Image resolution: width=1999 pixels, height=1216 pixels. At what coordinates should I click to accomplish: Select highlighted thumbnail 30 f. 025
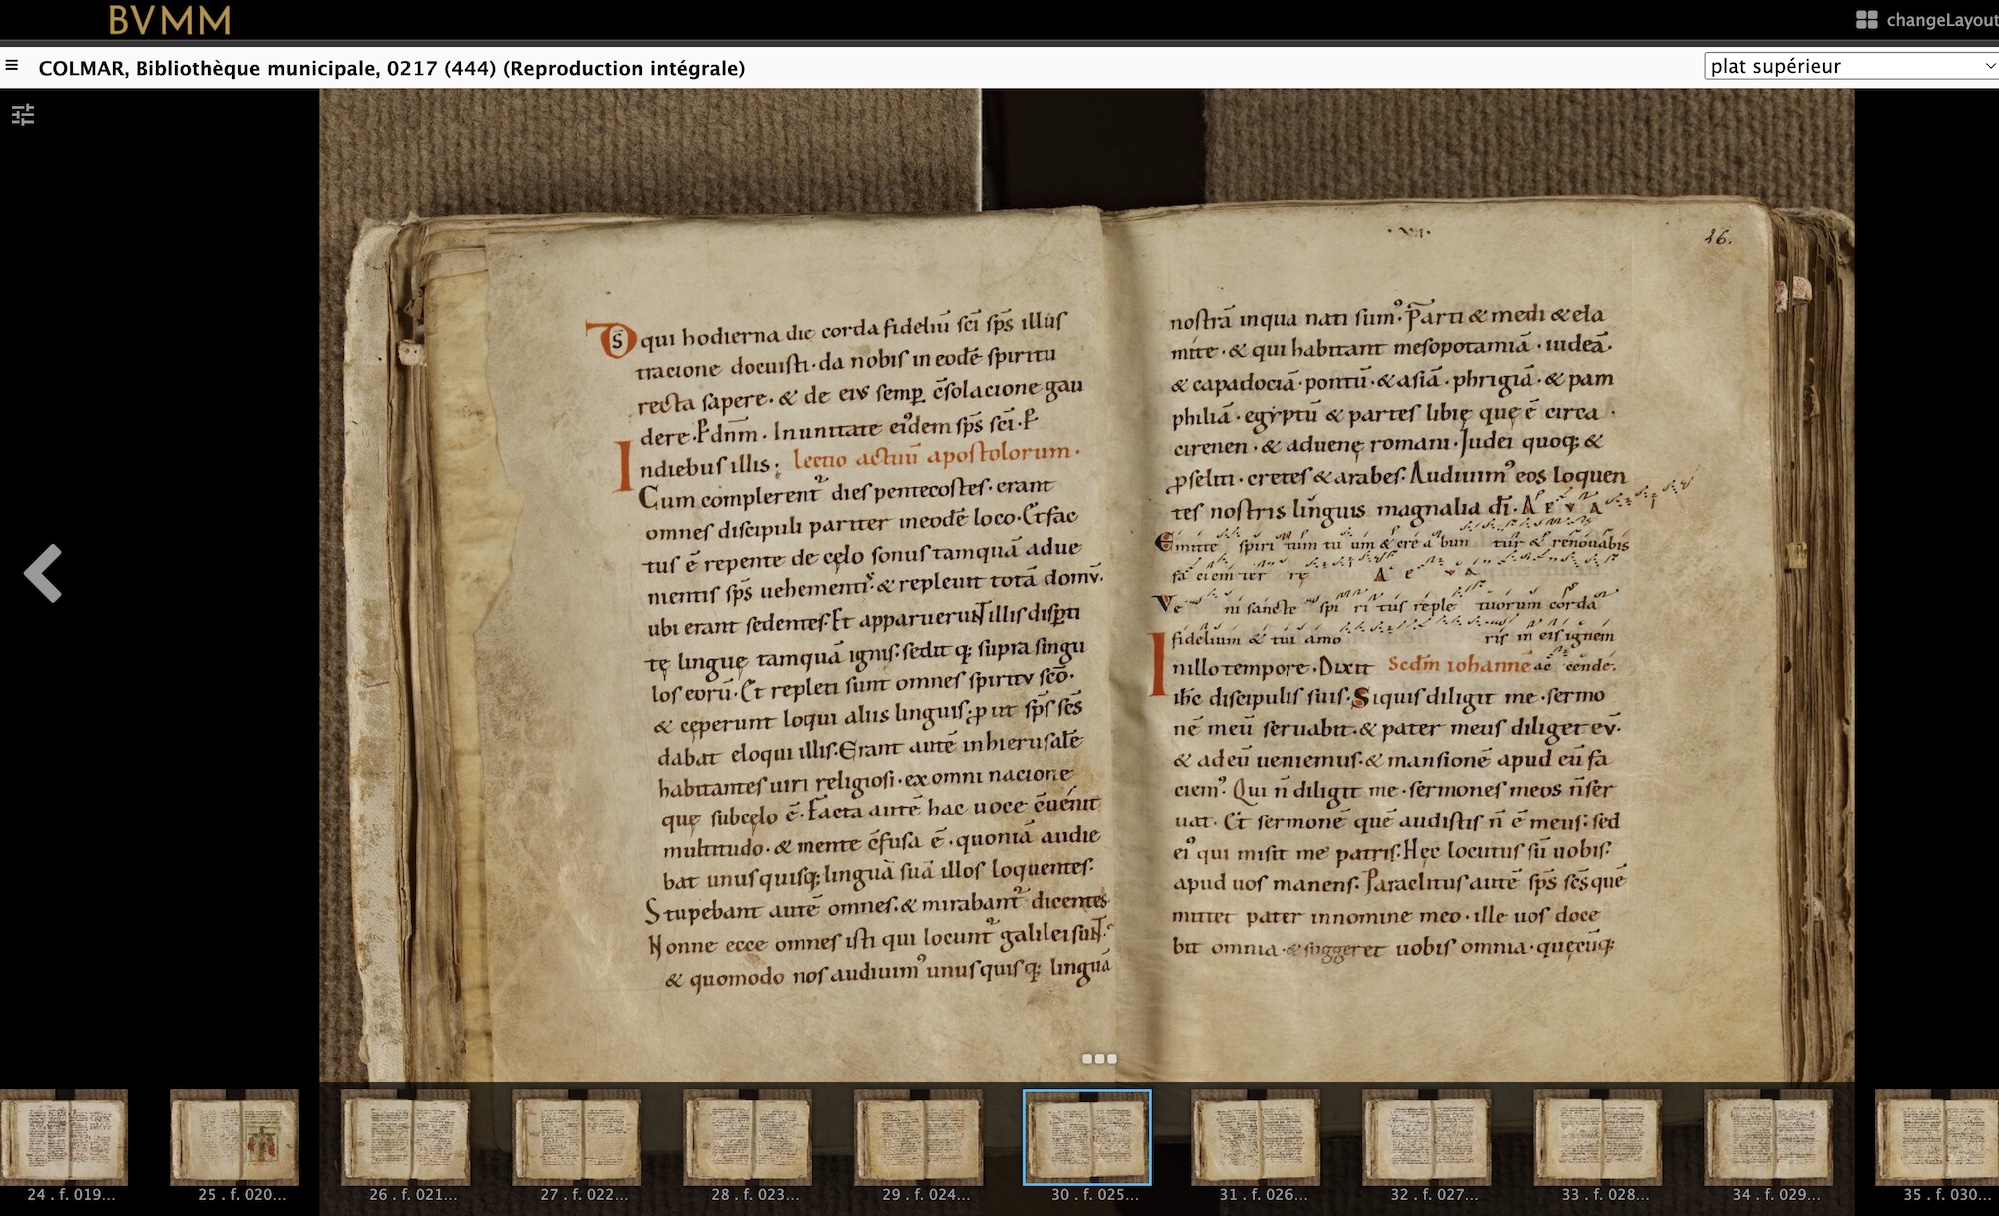pyautogui.click(x=1087, y=1138)
